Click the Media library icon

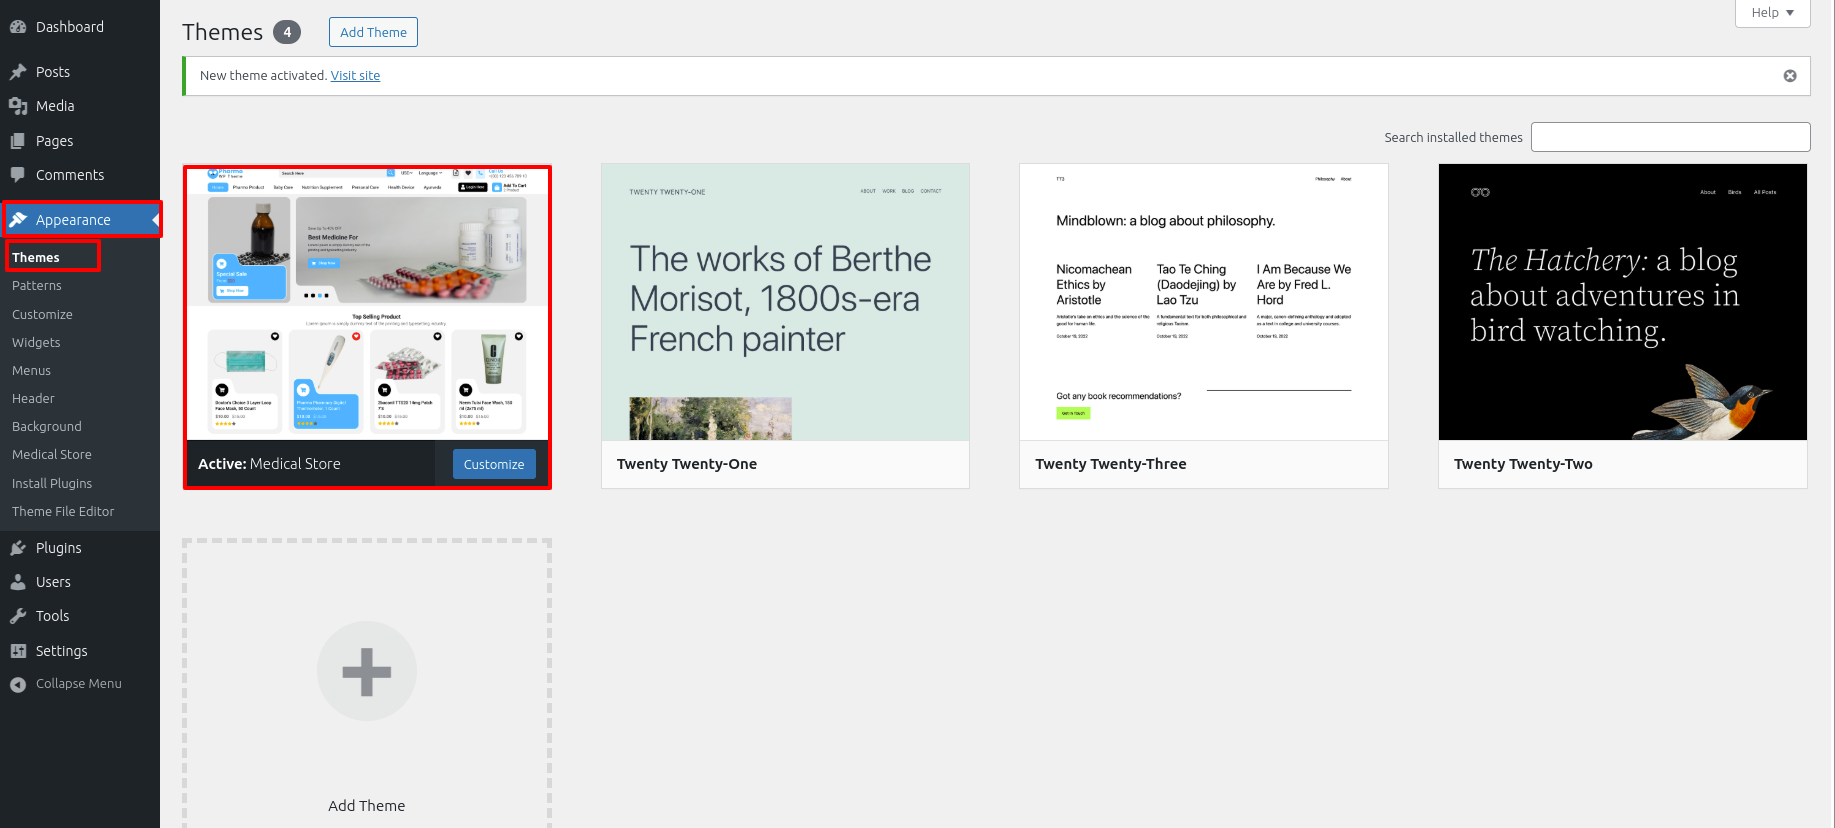click(x=18, y=106)
